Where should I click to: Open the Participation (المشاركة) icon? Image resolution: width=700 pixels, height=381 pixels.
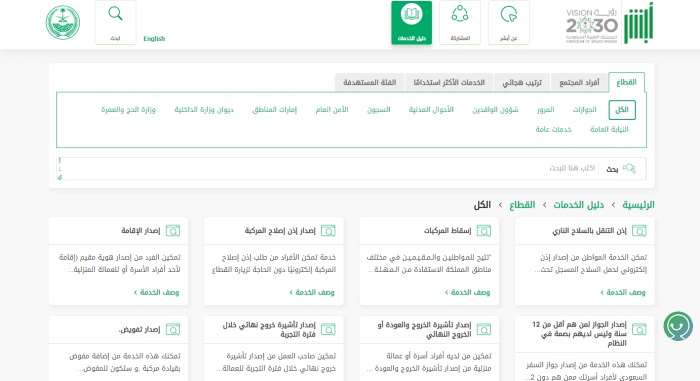pos(460,22)
